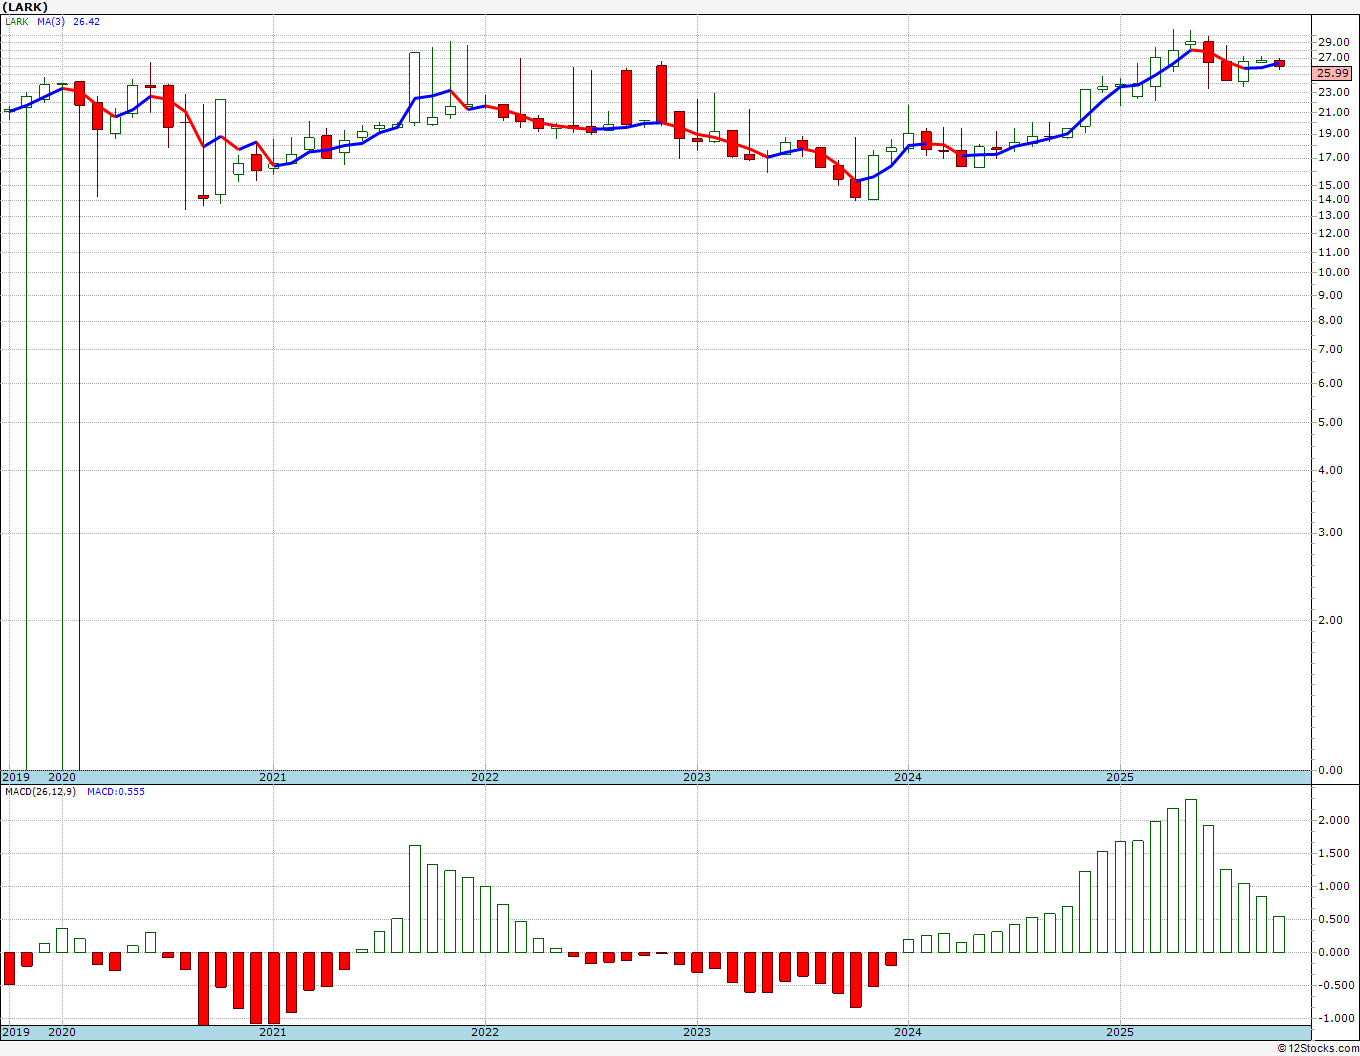Click 2021 on the price chart time axis

point(273,777)
